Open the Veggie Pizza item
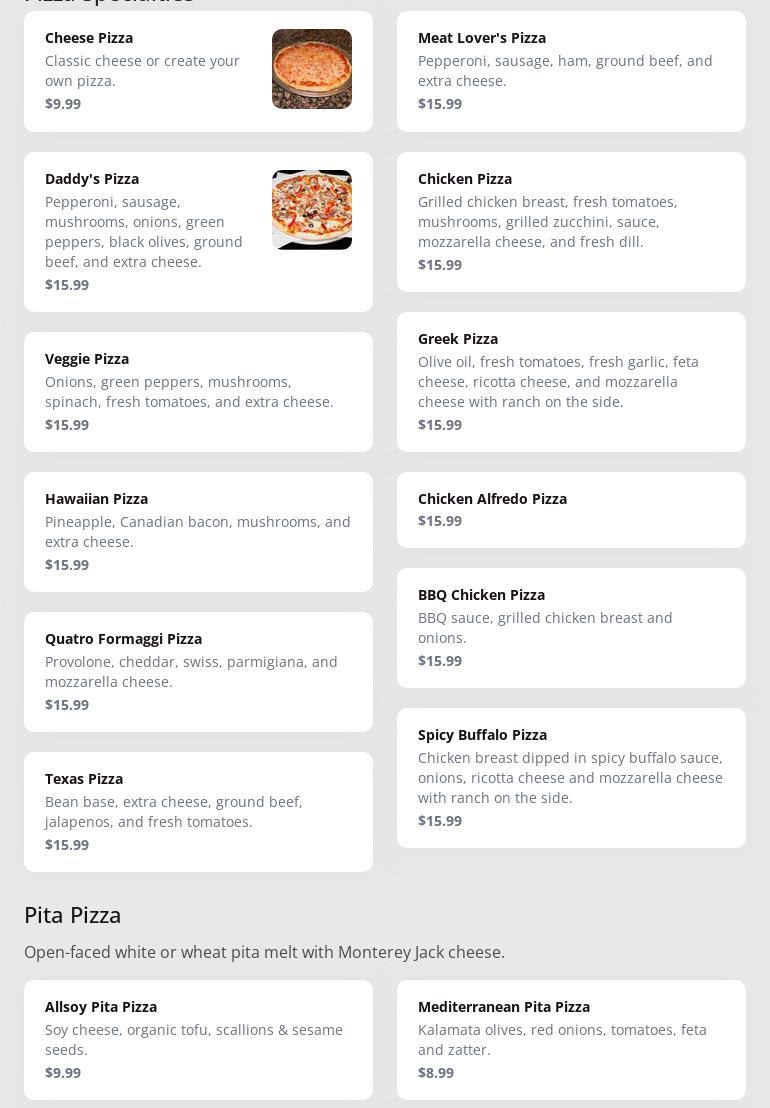 (x=198, y=392)
